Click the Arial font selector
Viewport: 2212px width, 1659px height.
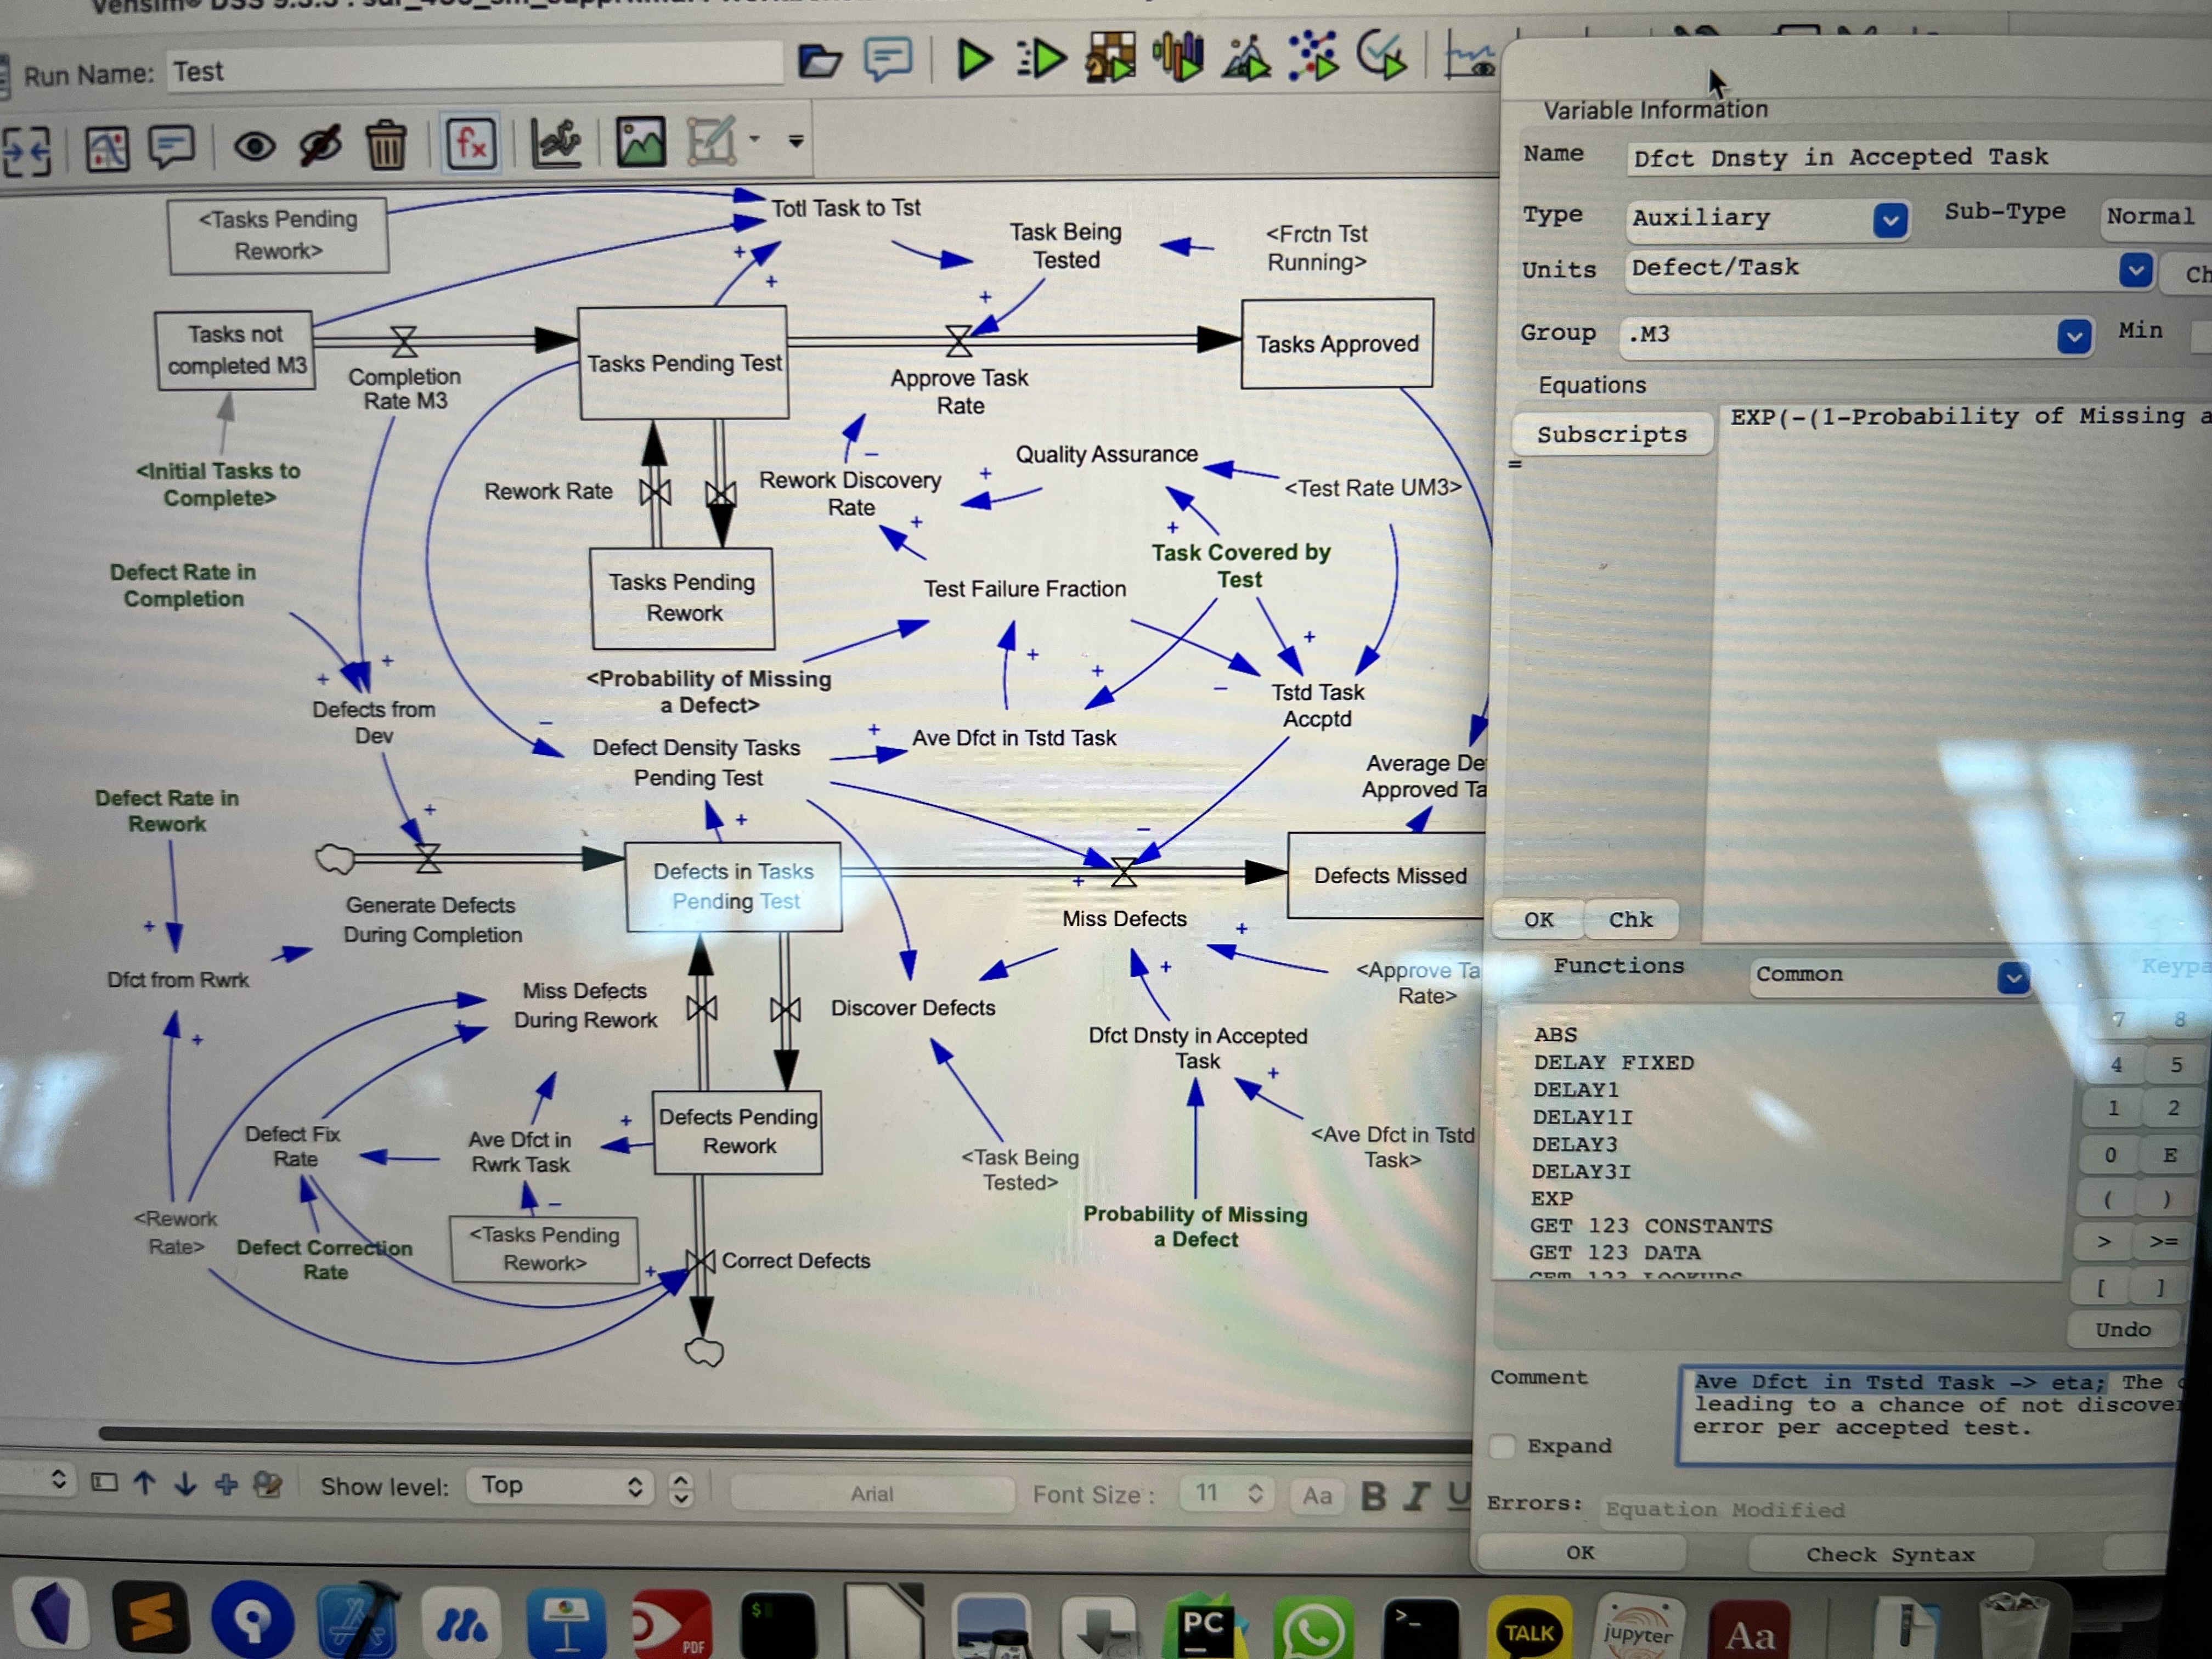tap(872, 1494)
